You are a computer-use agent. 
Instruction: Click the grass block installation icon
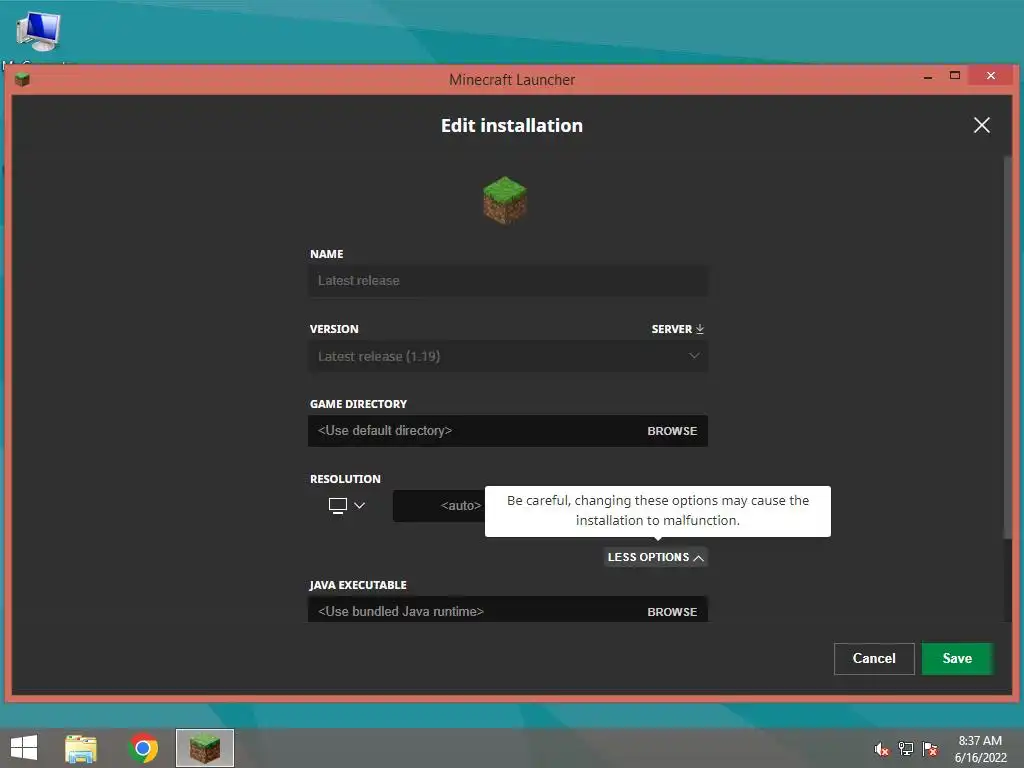click(x=505, y=200)
